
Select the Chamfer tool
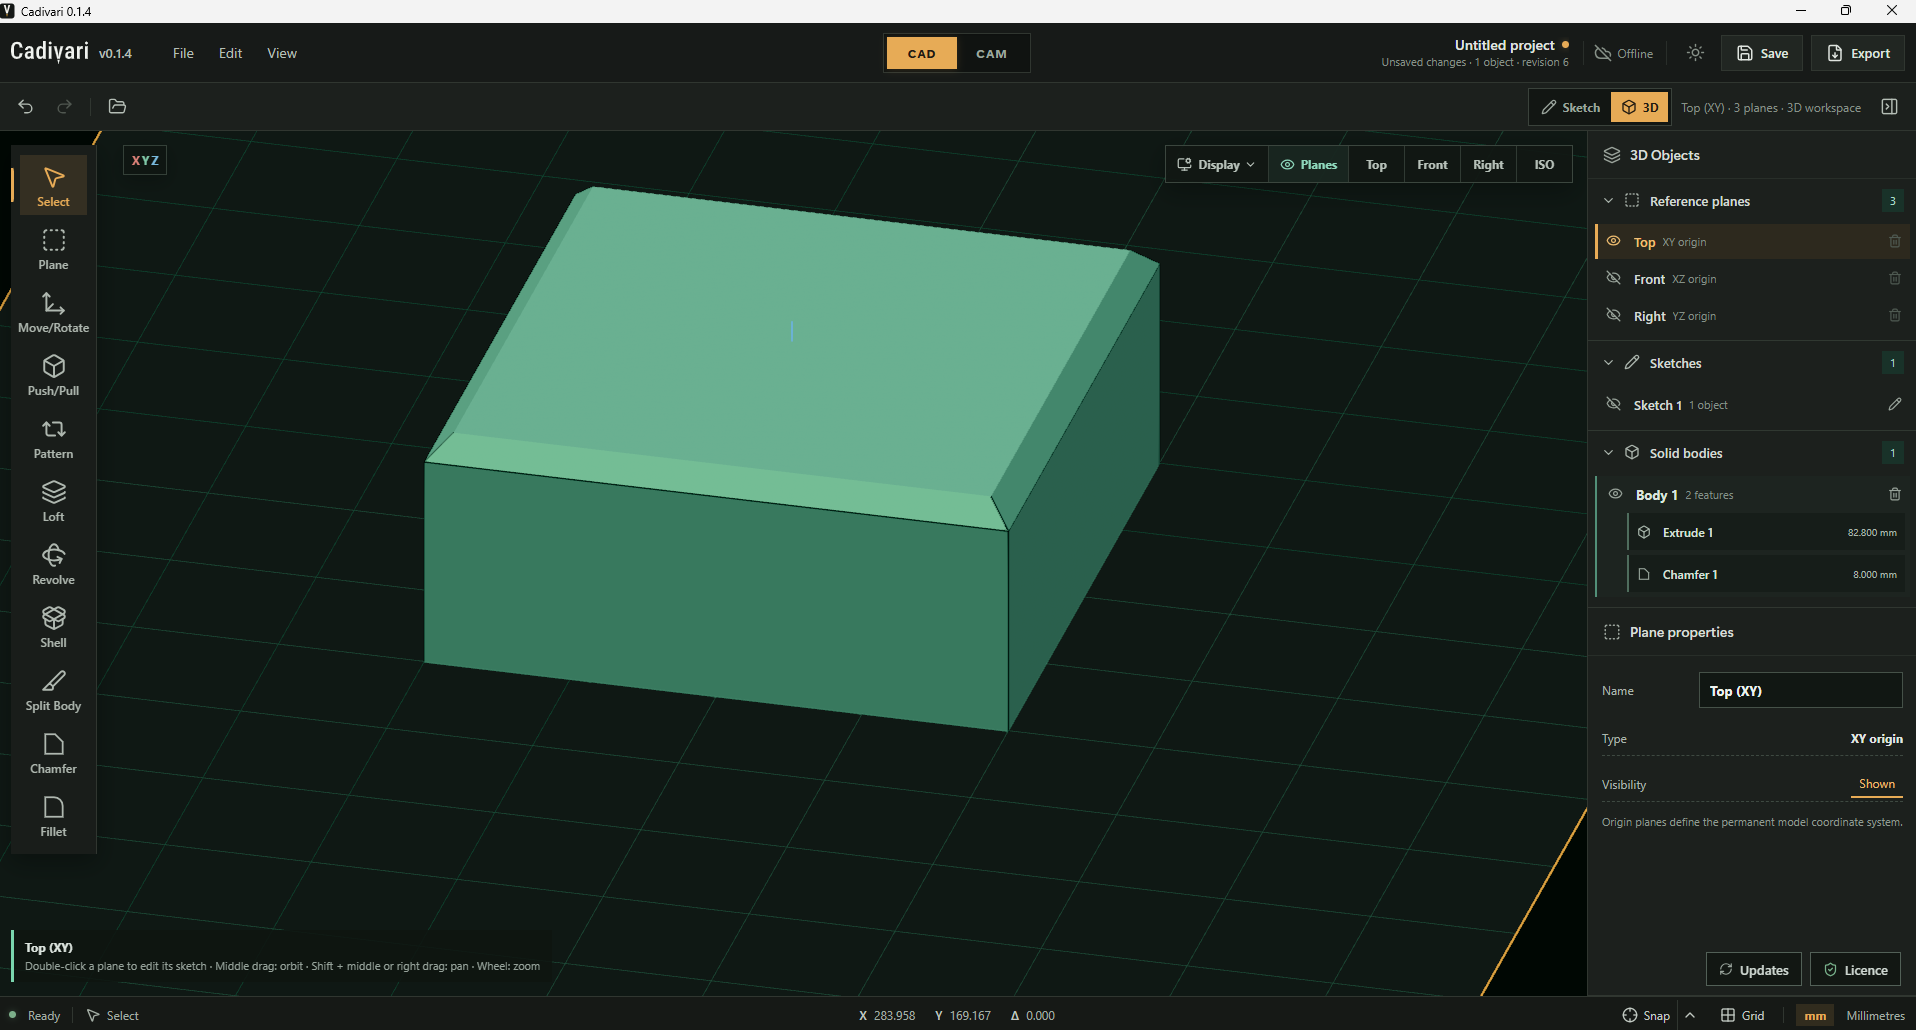(53, 753)
